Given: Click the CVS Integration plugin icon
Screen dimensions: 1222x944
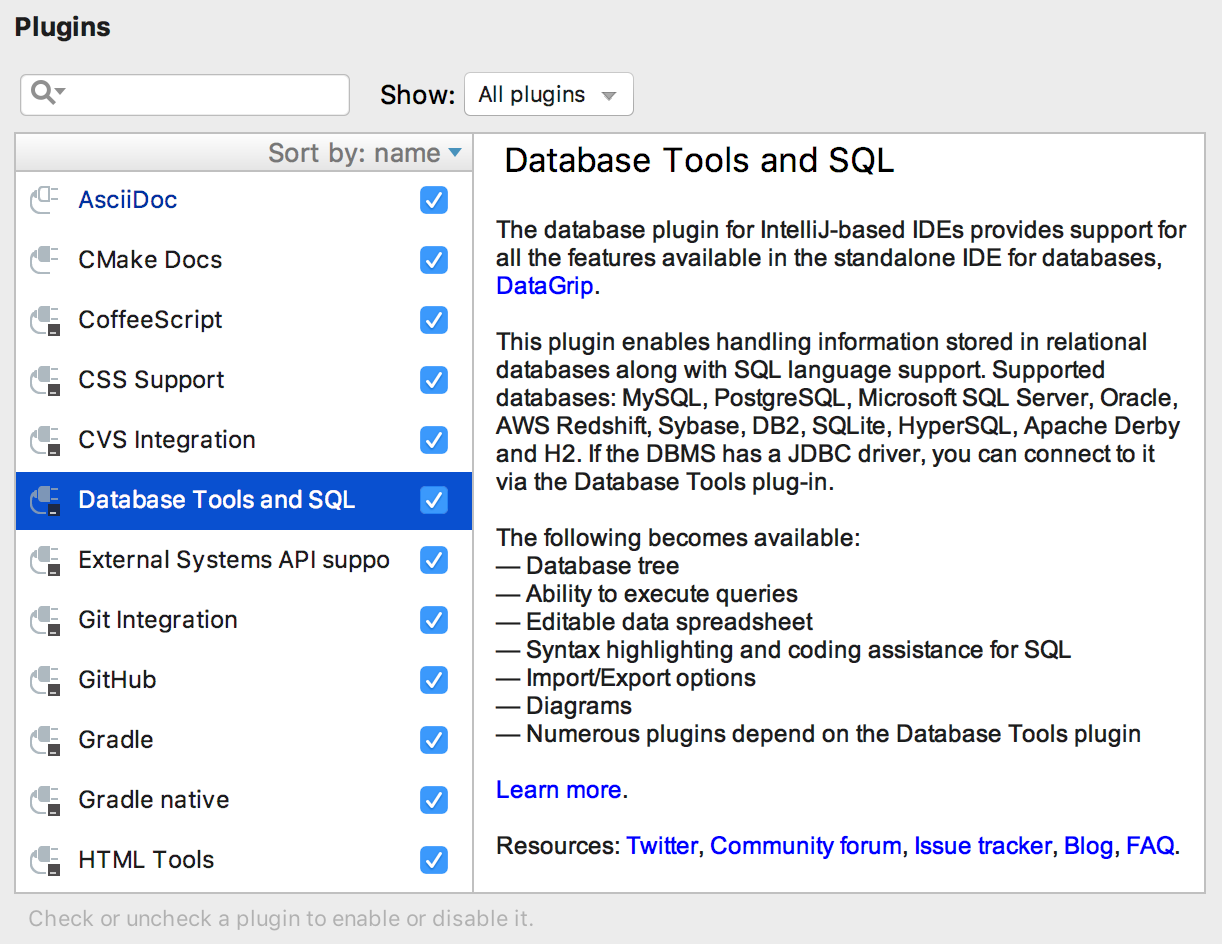Looking at the screenshot, I should click(45, 440).
